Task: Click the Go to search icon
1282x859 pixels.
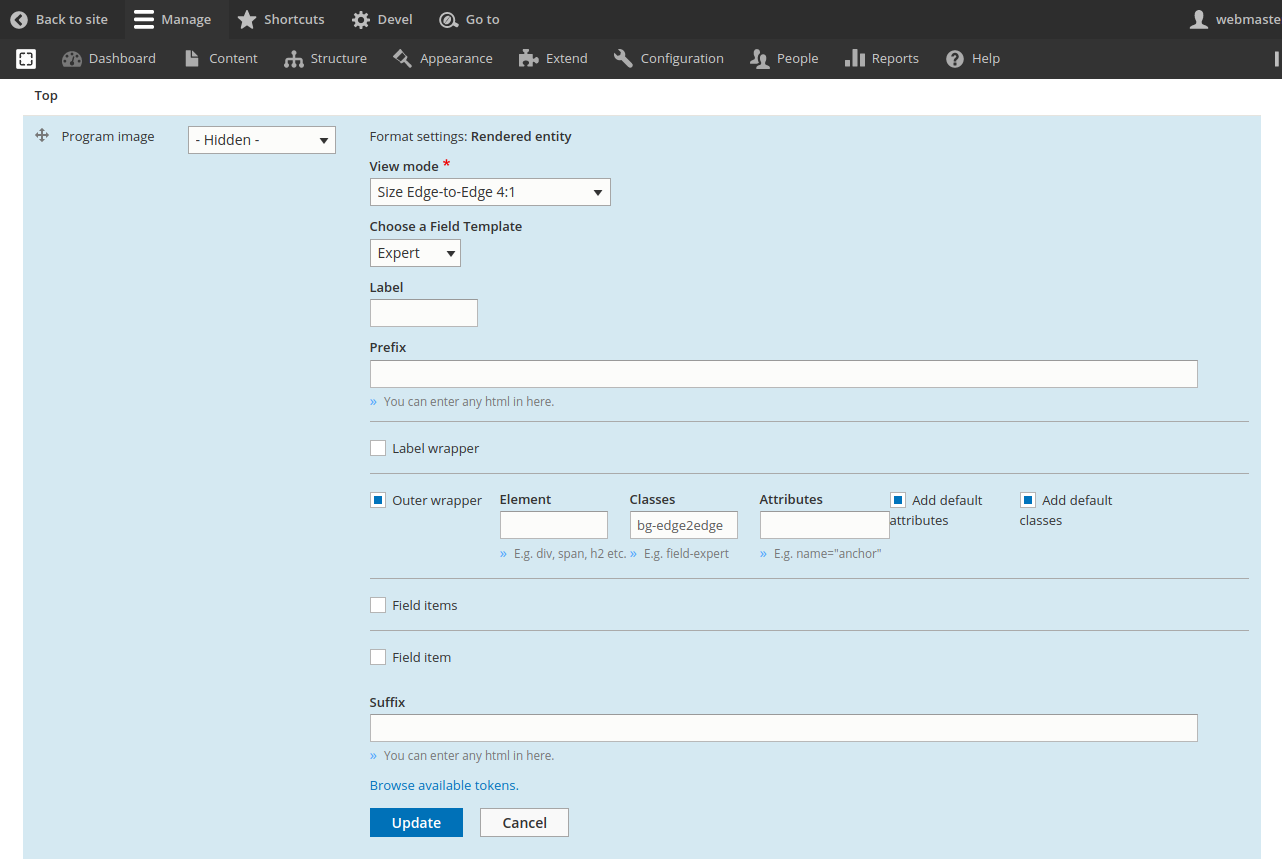Action: [x=448, y=19]
